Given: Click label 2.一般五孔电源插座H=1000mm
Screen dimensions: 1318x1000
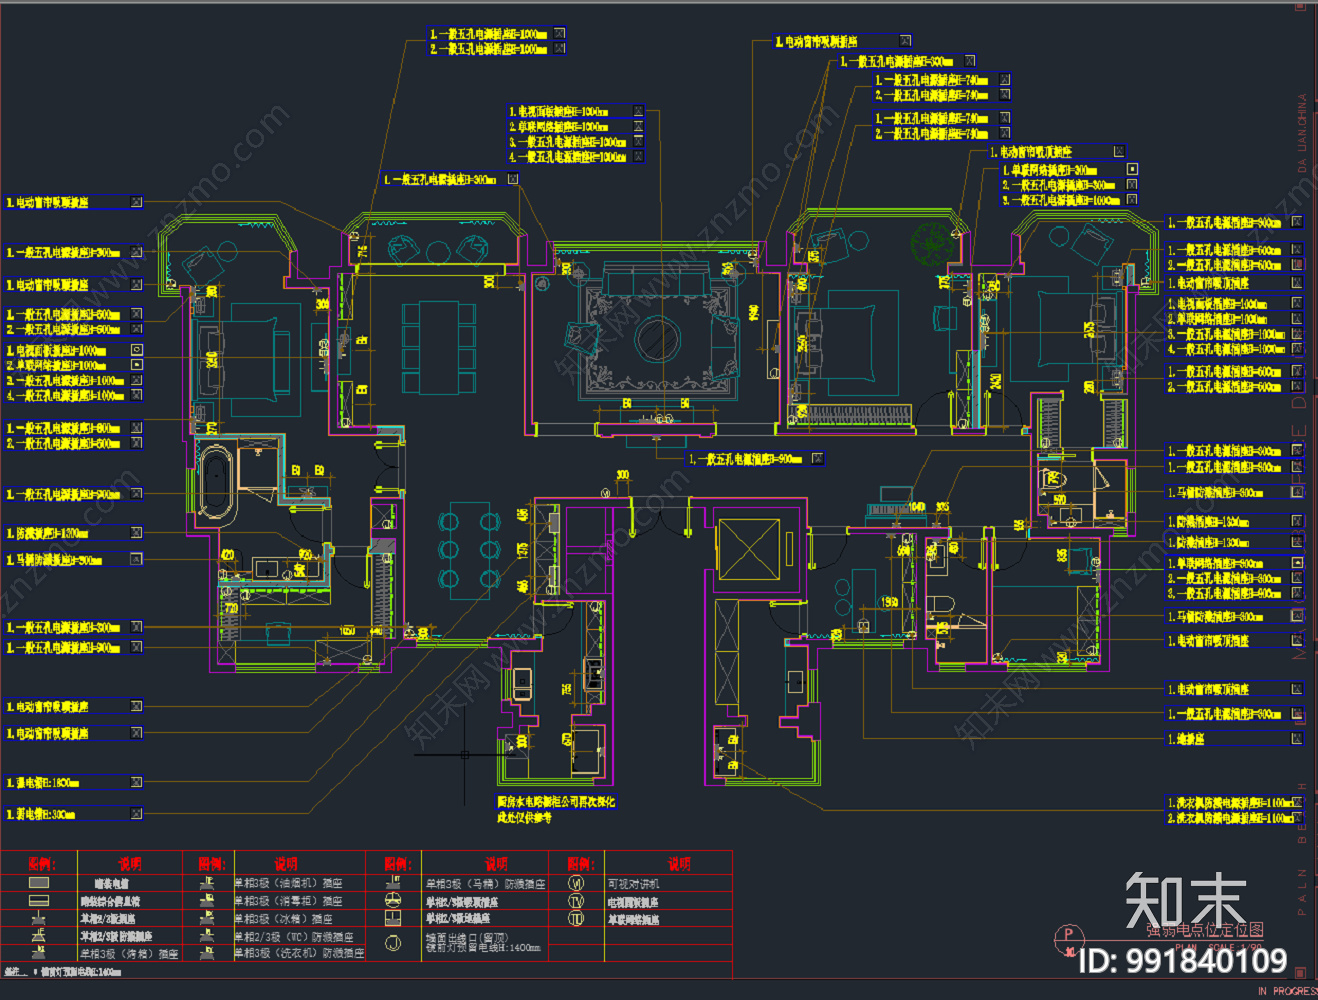Looking at the screenshot, I should point(489,49).
